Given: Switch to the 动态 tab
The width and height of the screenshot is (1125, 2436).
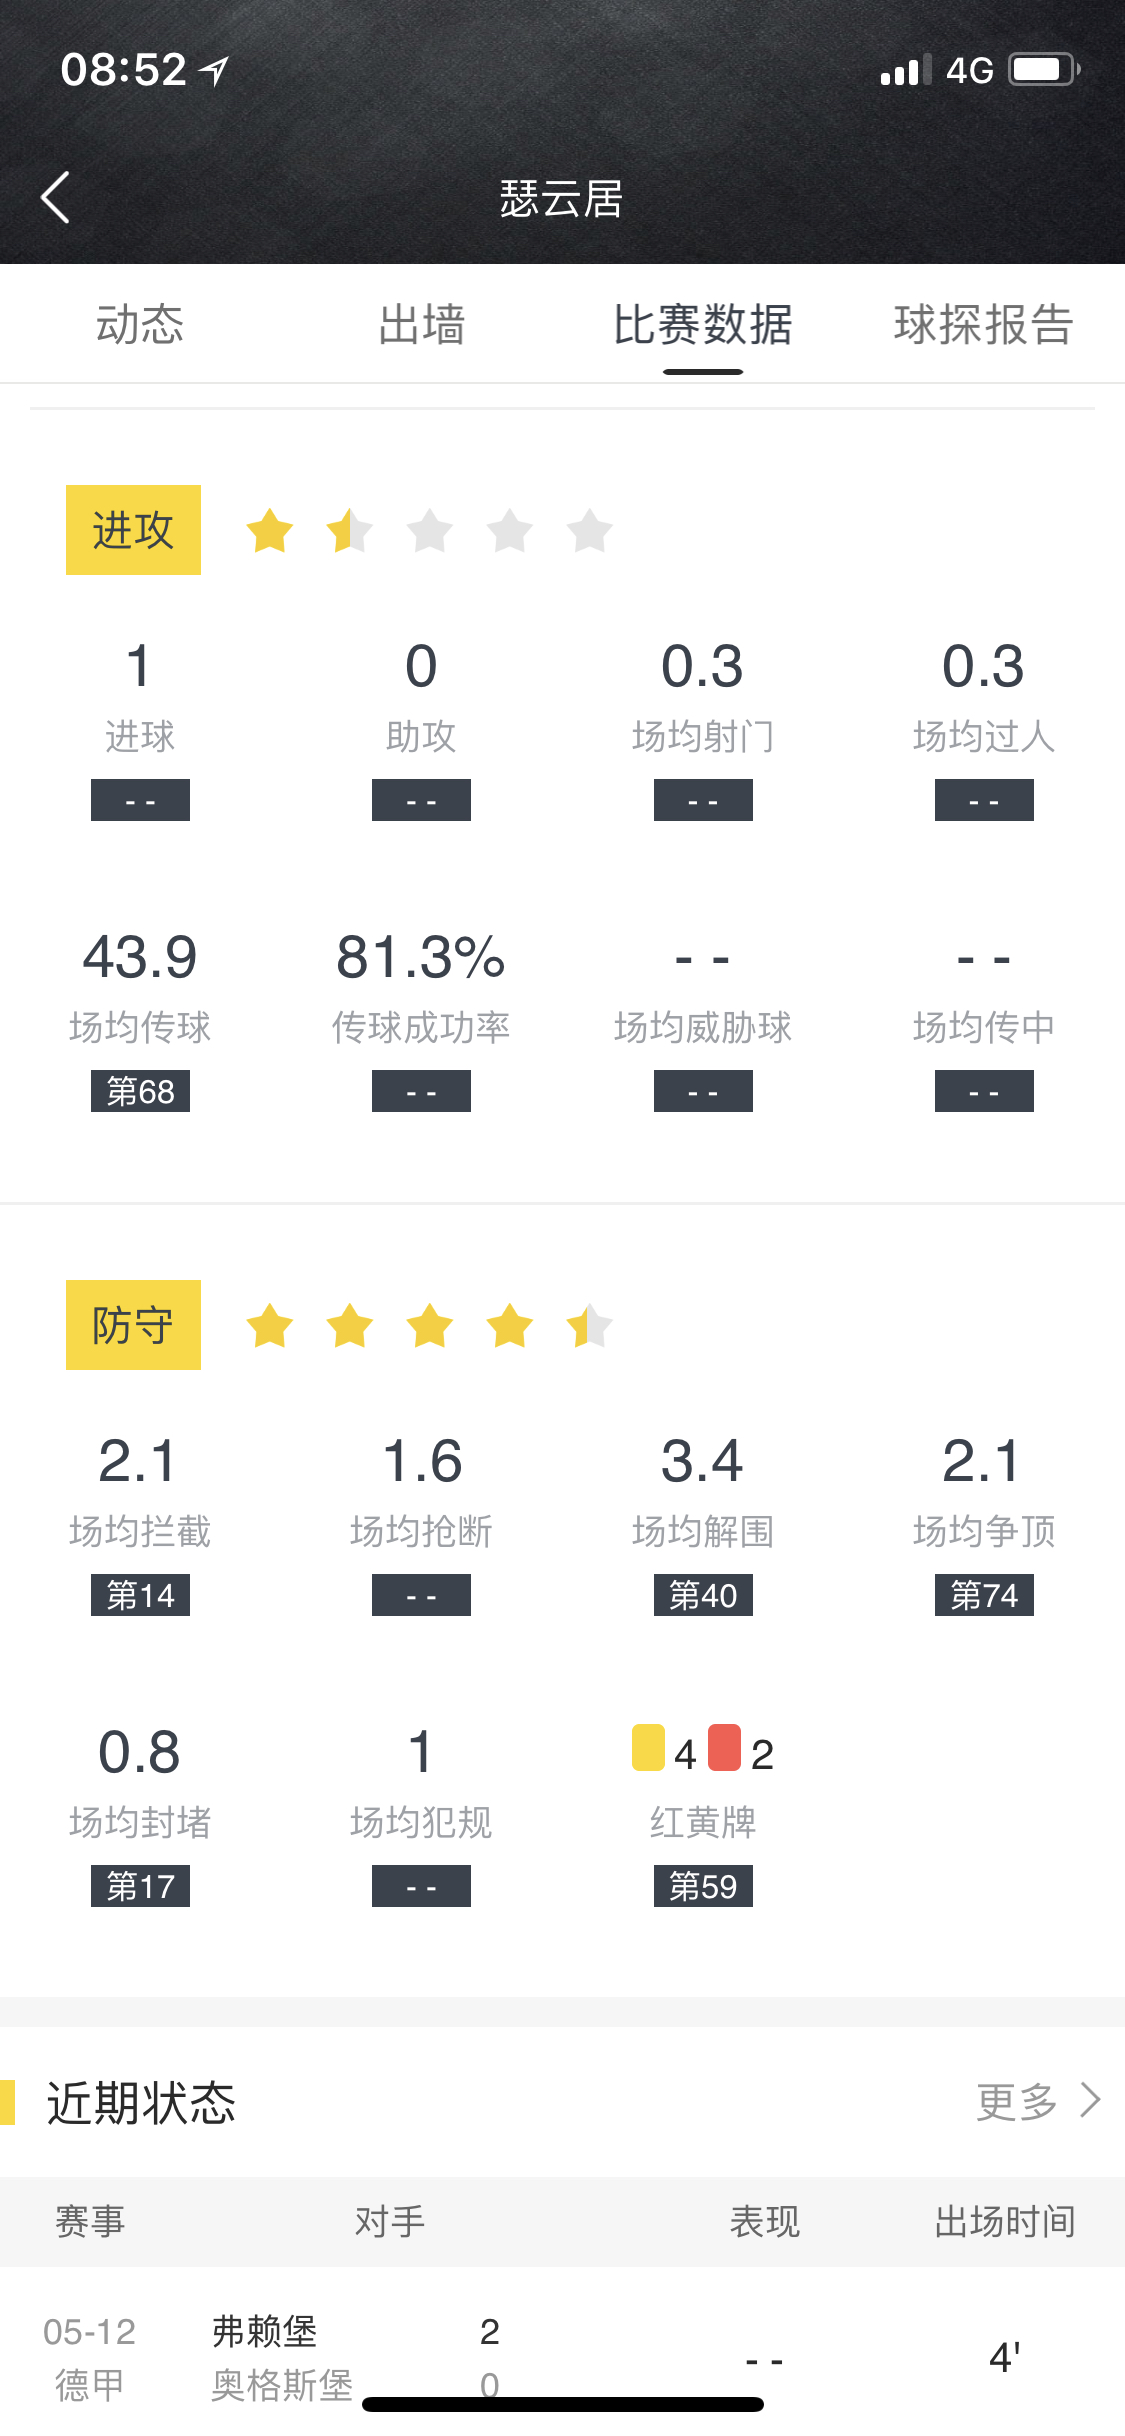Looking at the screenshot, I should click(140, 325).
